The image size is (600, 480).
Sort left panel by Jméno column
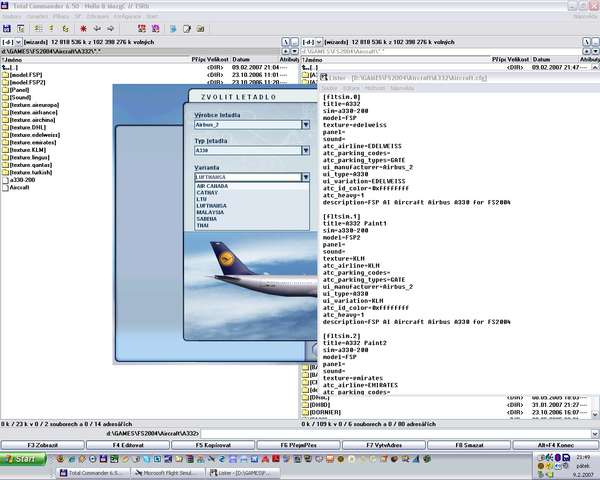(96, 60)
